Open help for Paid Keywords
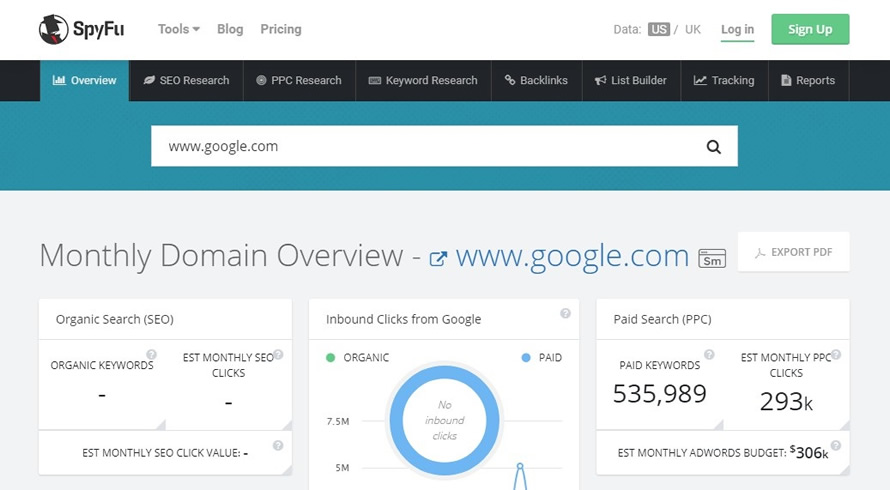Viewport: 890px width, 490px height. coord(709,354)
